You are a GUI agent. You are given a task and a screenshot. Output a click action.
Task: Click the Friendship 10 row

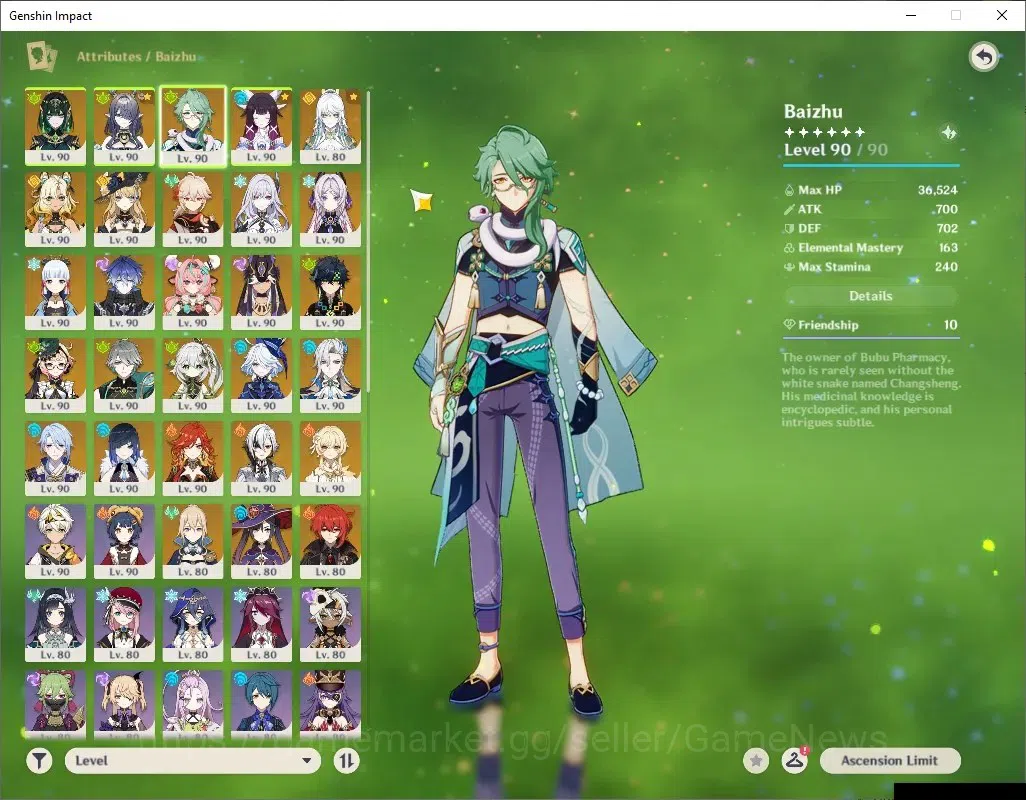click(871, 325)
